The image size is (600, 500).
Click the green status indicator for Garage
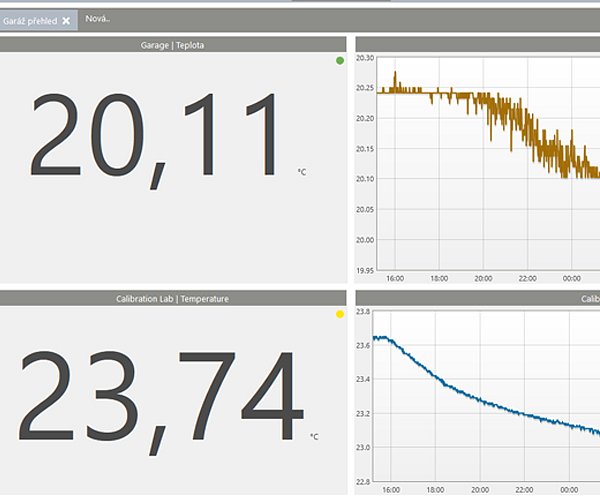click(340, 61)
